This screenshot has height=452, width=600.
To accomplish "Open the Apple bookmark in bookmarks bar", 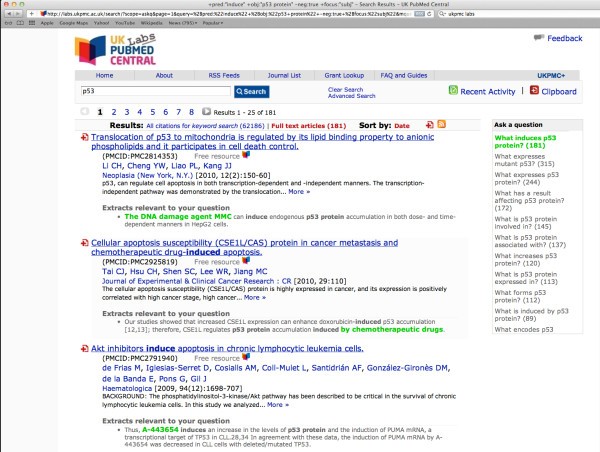I will (47, 23).
